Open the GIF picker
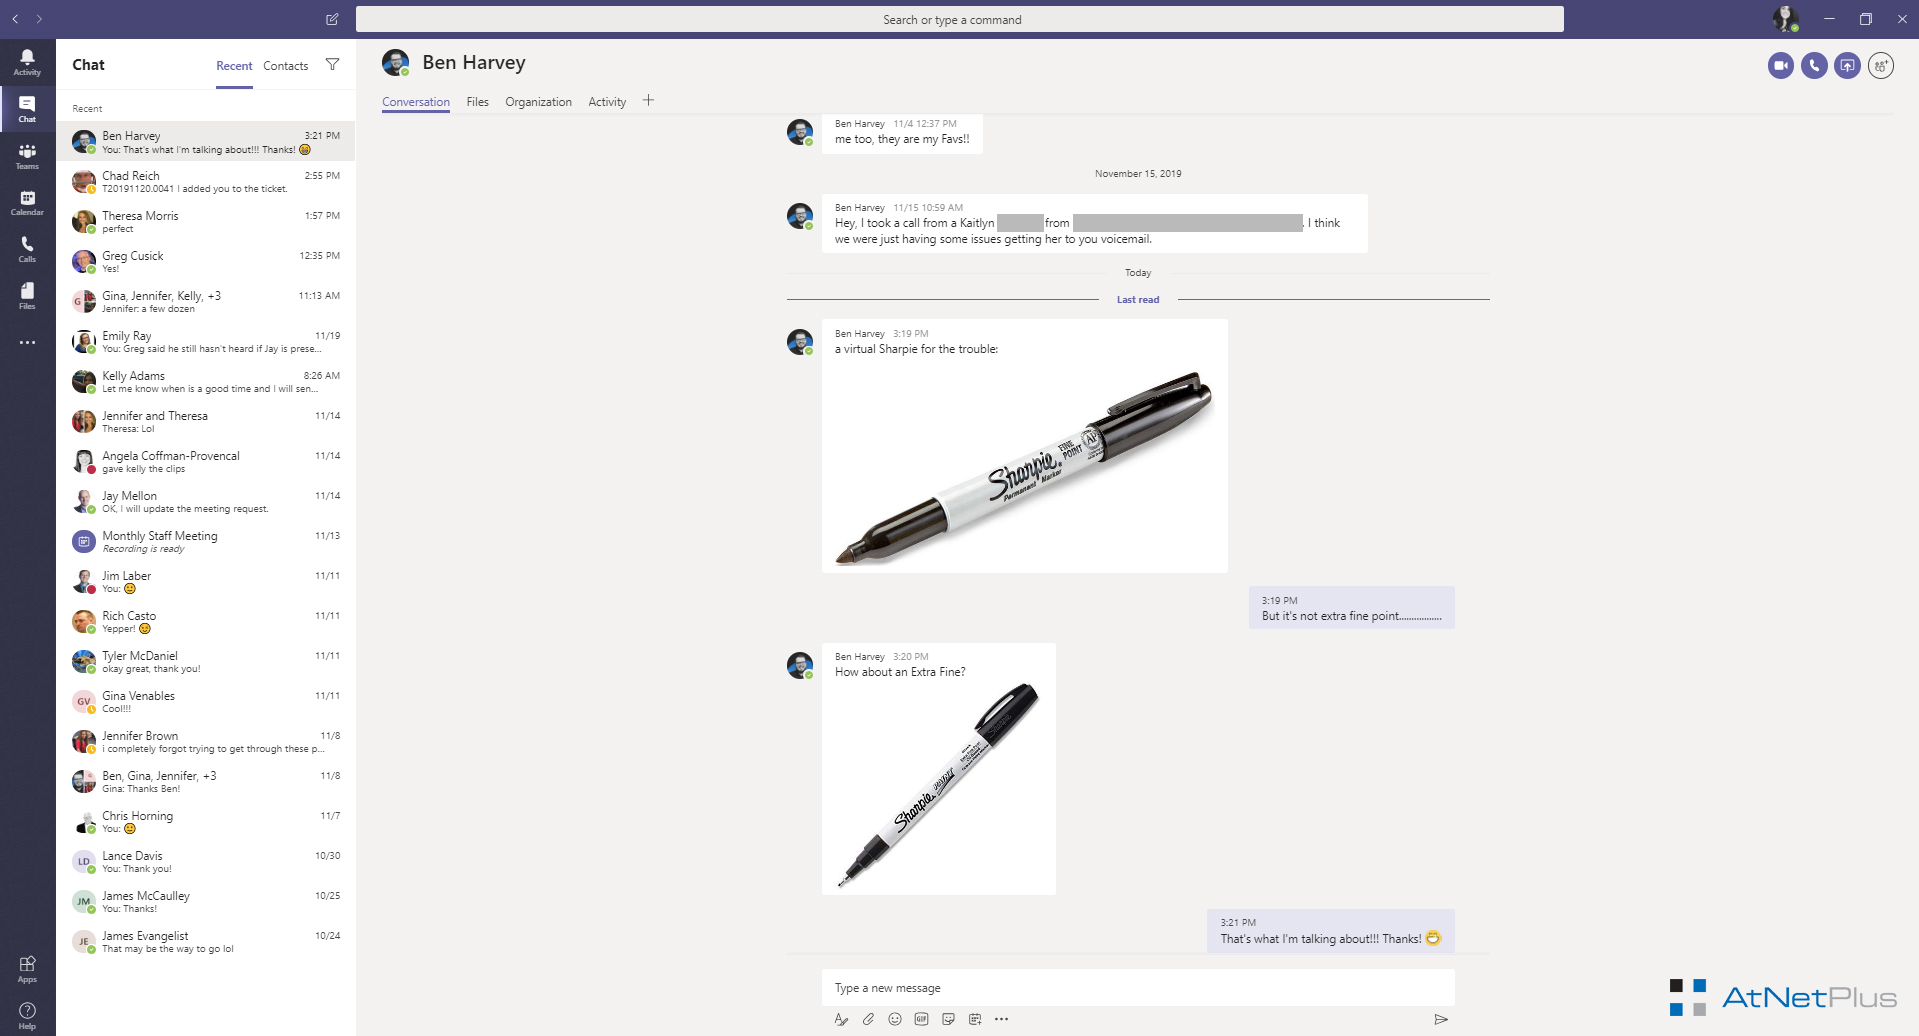The width and height of the screenshot is (1919, 1036). tap(922, 1019)
